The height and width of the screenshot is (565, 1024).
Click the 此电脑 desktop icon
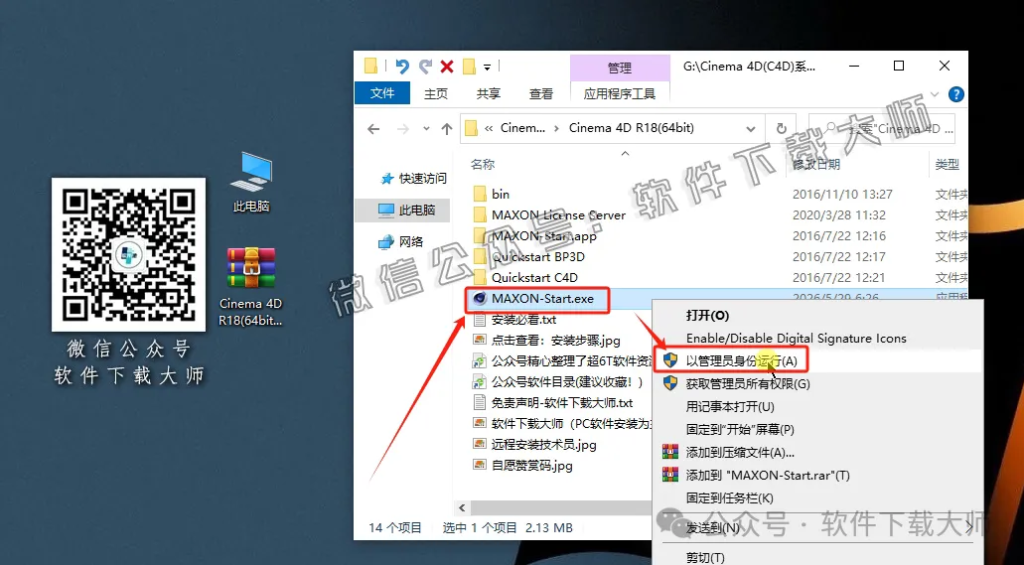[251, 182]
